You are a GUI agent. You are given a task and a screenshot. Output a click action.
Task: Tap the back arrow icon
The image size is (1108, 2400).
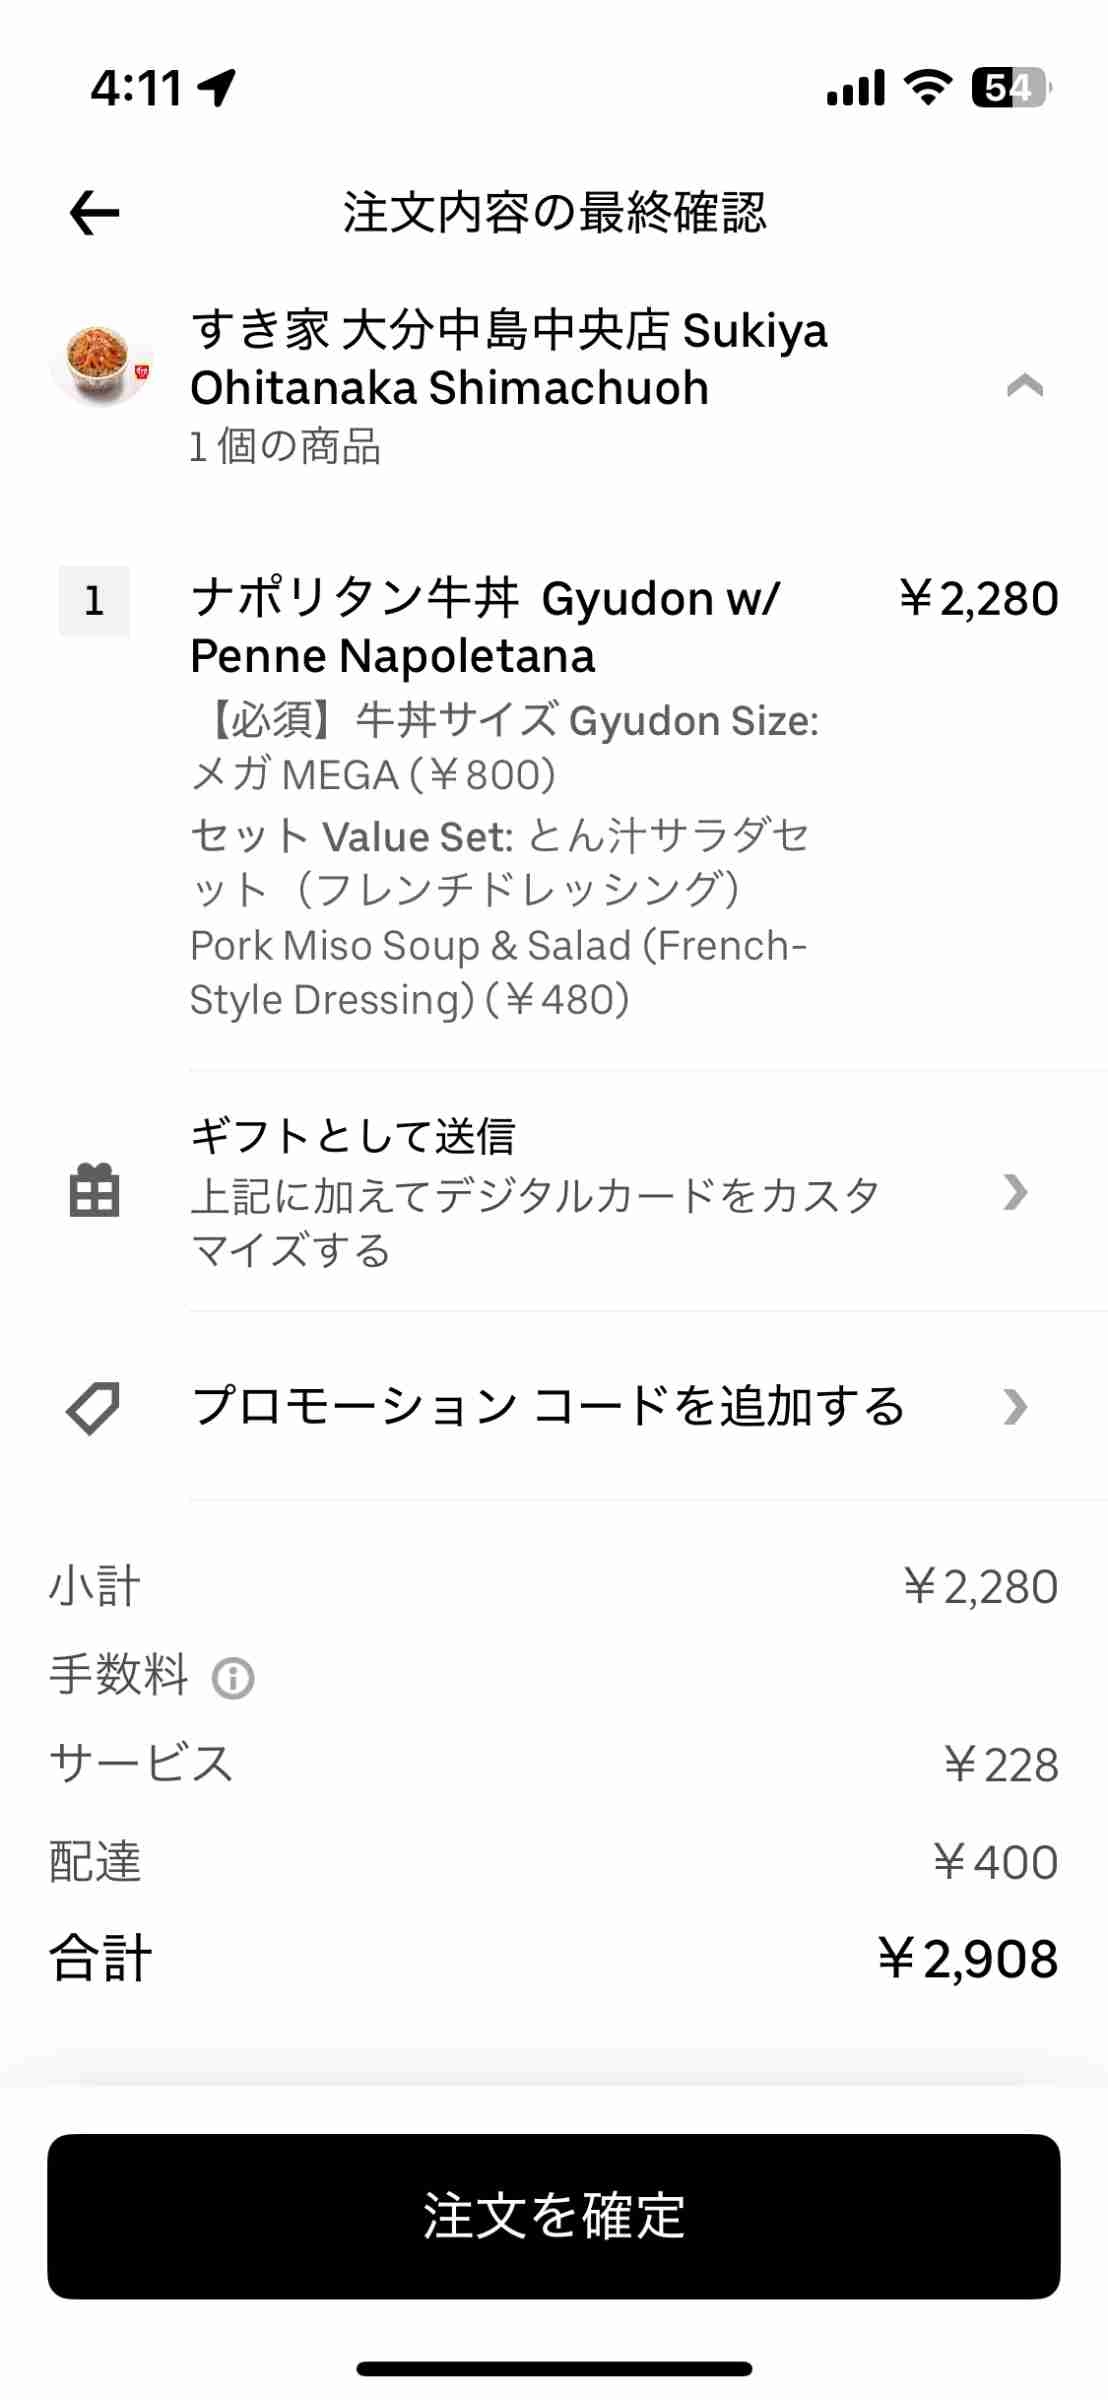click(95, 213)
